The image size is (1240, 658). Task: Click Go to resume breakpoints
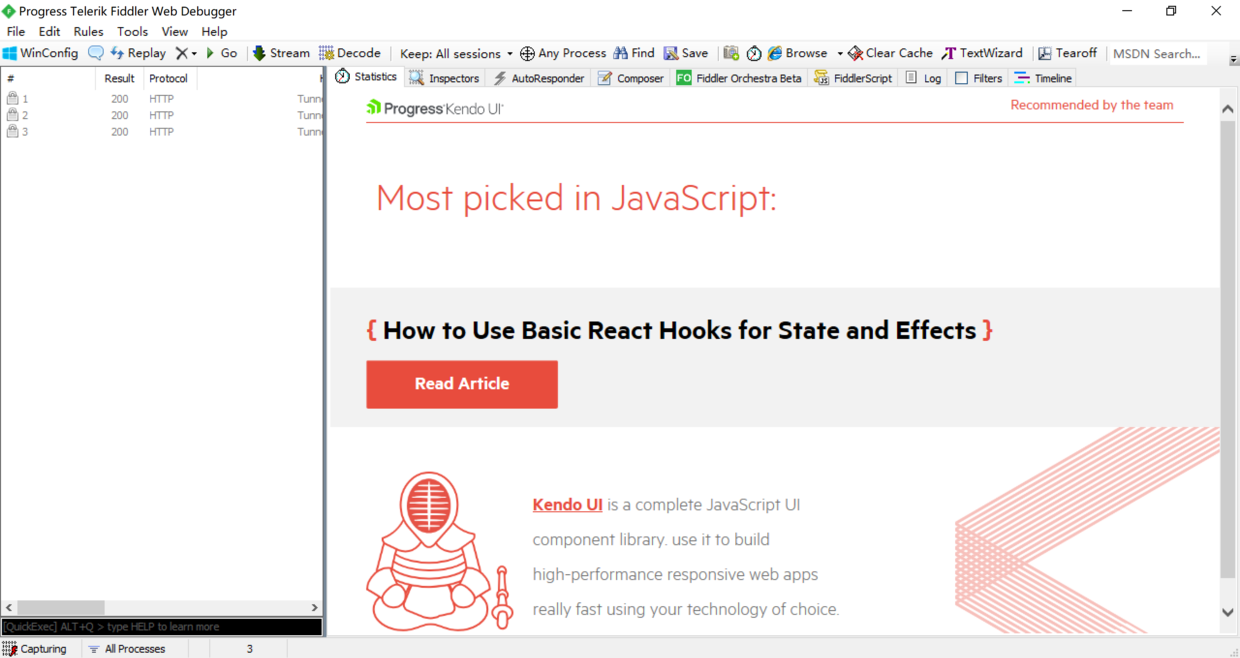click(x=221, y=53)
